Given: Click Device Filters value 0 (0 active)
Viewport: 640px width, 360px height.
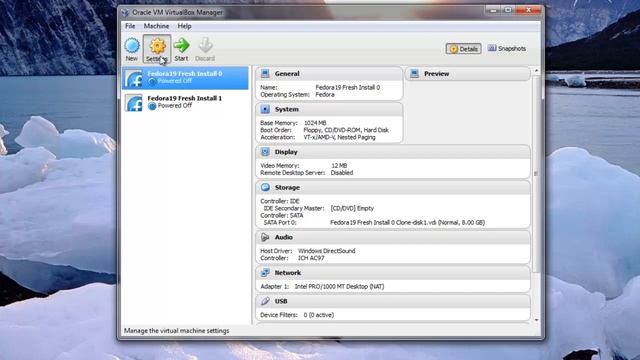Looking at the screenshot, I should click(319, 315).
